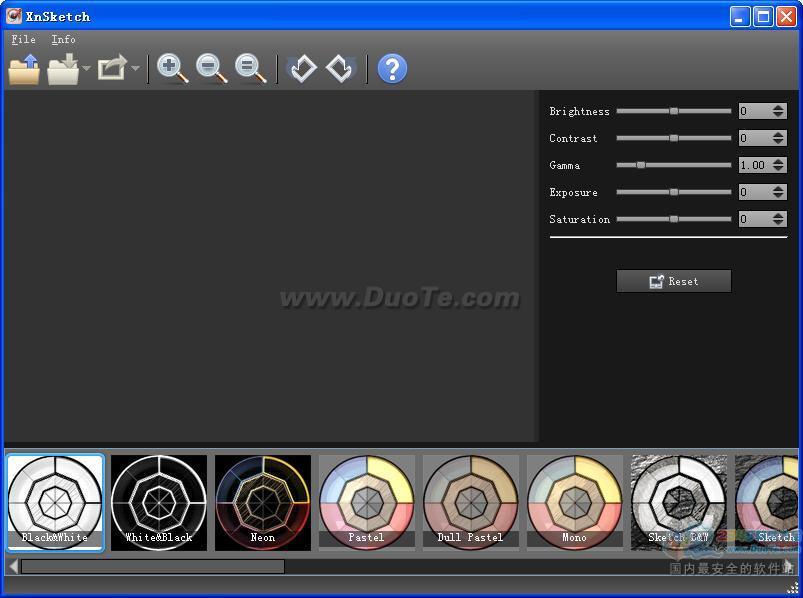Click the open image folder icon
The image size is (803, 598).
(x=24, y=69)
